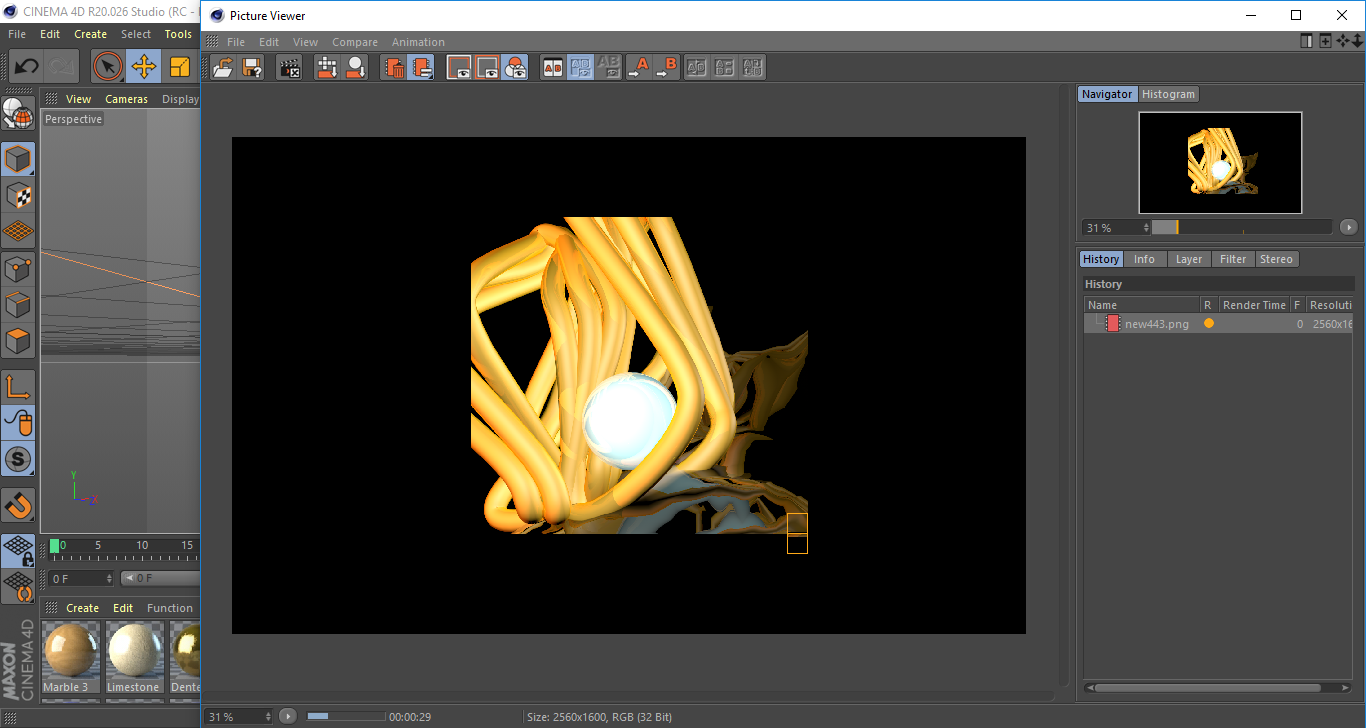
Task: Toggle the greyed AB Difference icon
Action: point(608,68)
